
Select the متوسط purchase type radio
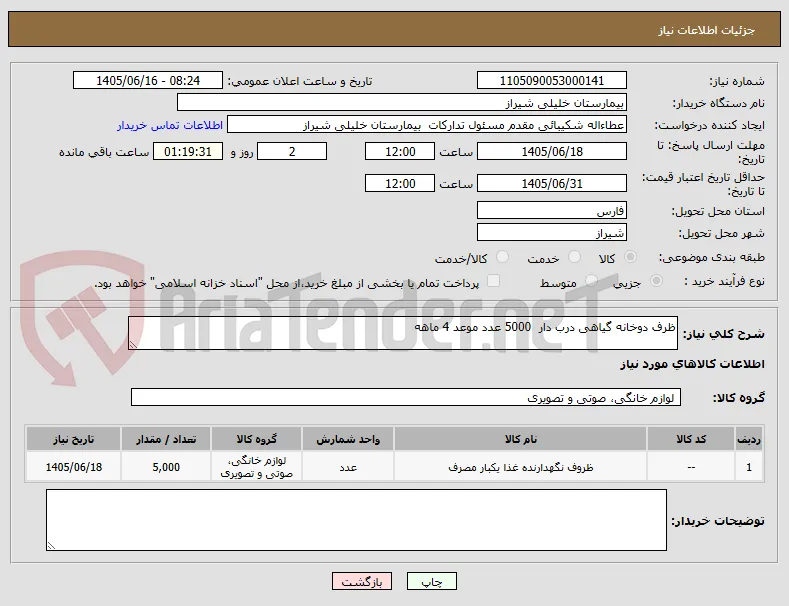click(592, 281)
